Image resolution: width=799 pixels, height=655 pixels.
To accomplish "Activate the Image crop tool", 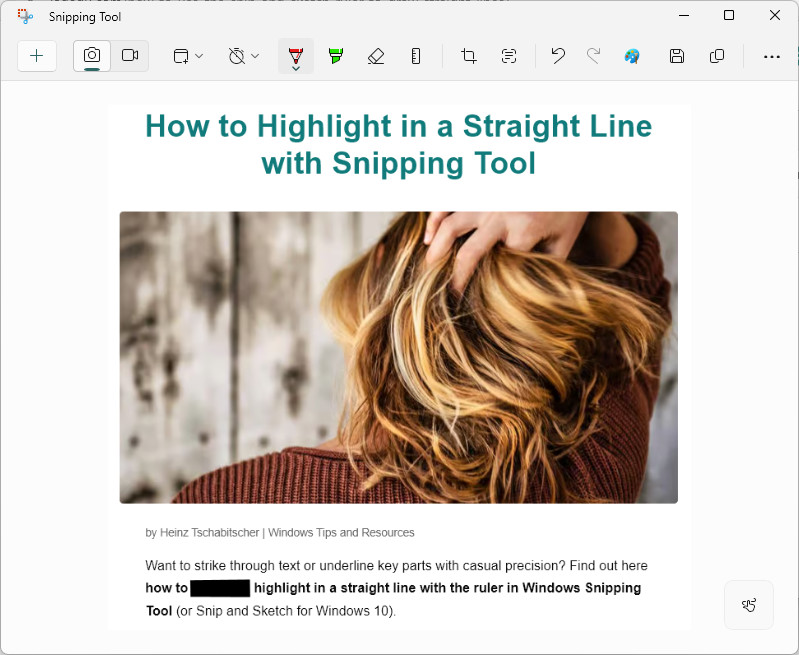I will pyautogui.click(x=469, y=56).
